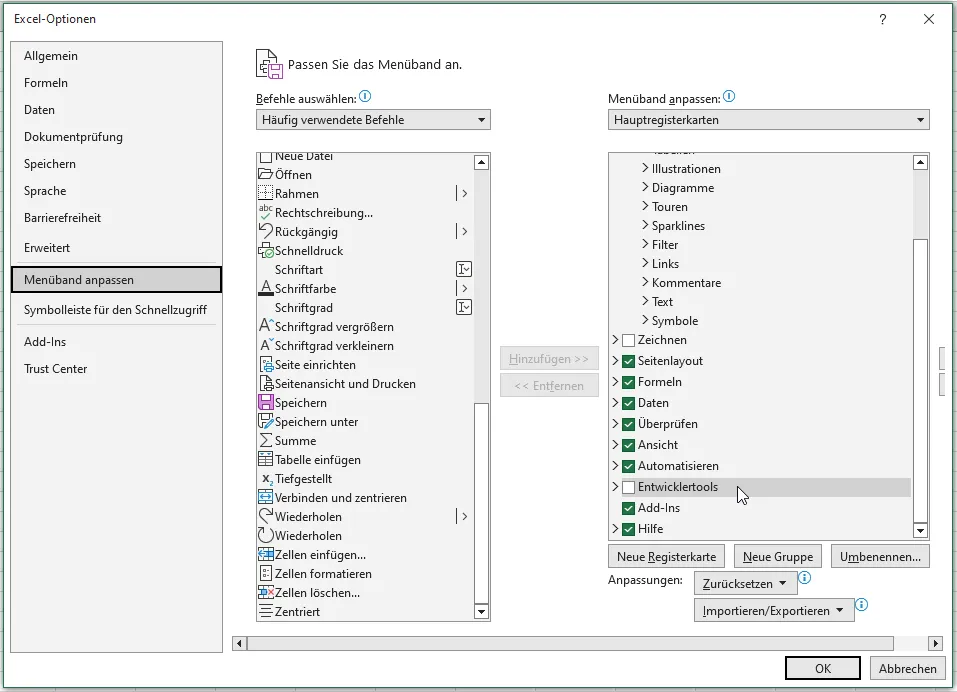Click the Schriftfarbe letter A icon

266,289
